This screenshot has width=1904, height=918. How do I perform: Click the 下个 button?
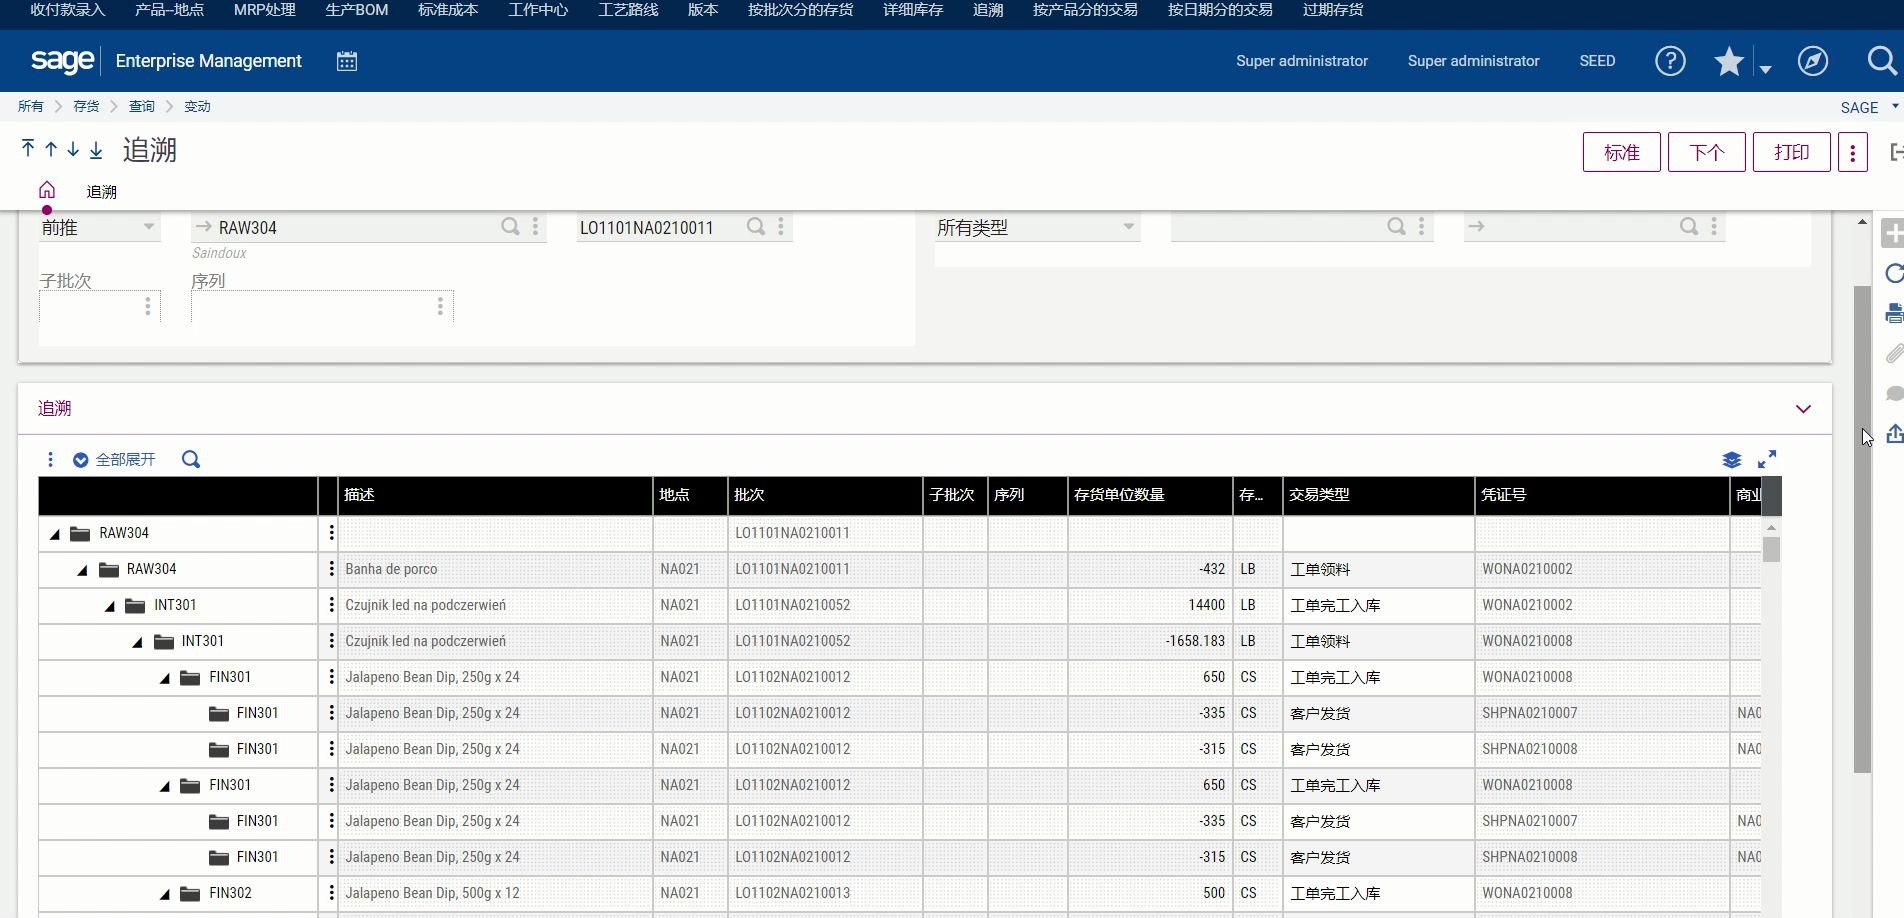(1706, 152)
